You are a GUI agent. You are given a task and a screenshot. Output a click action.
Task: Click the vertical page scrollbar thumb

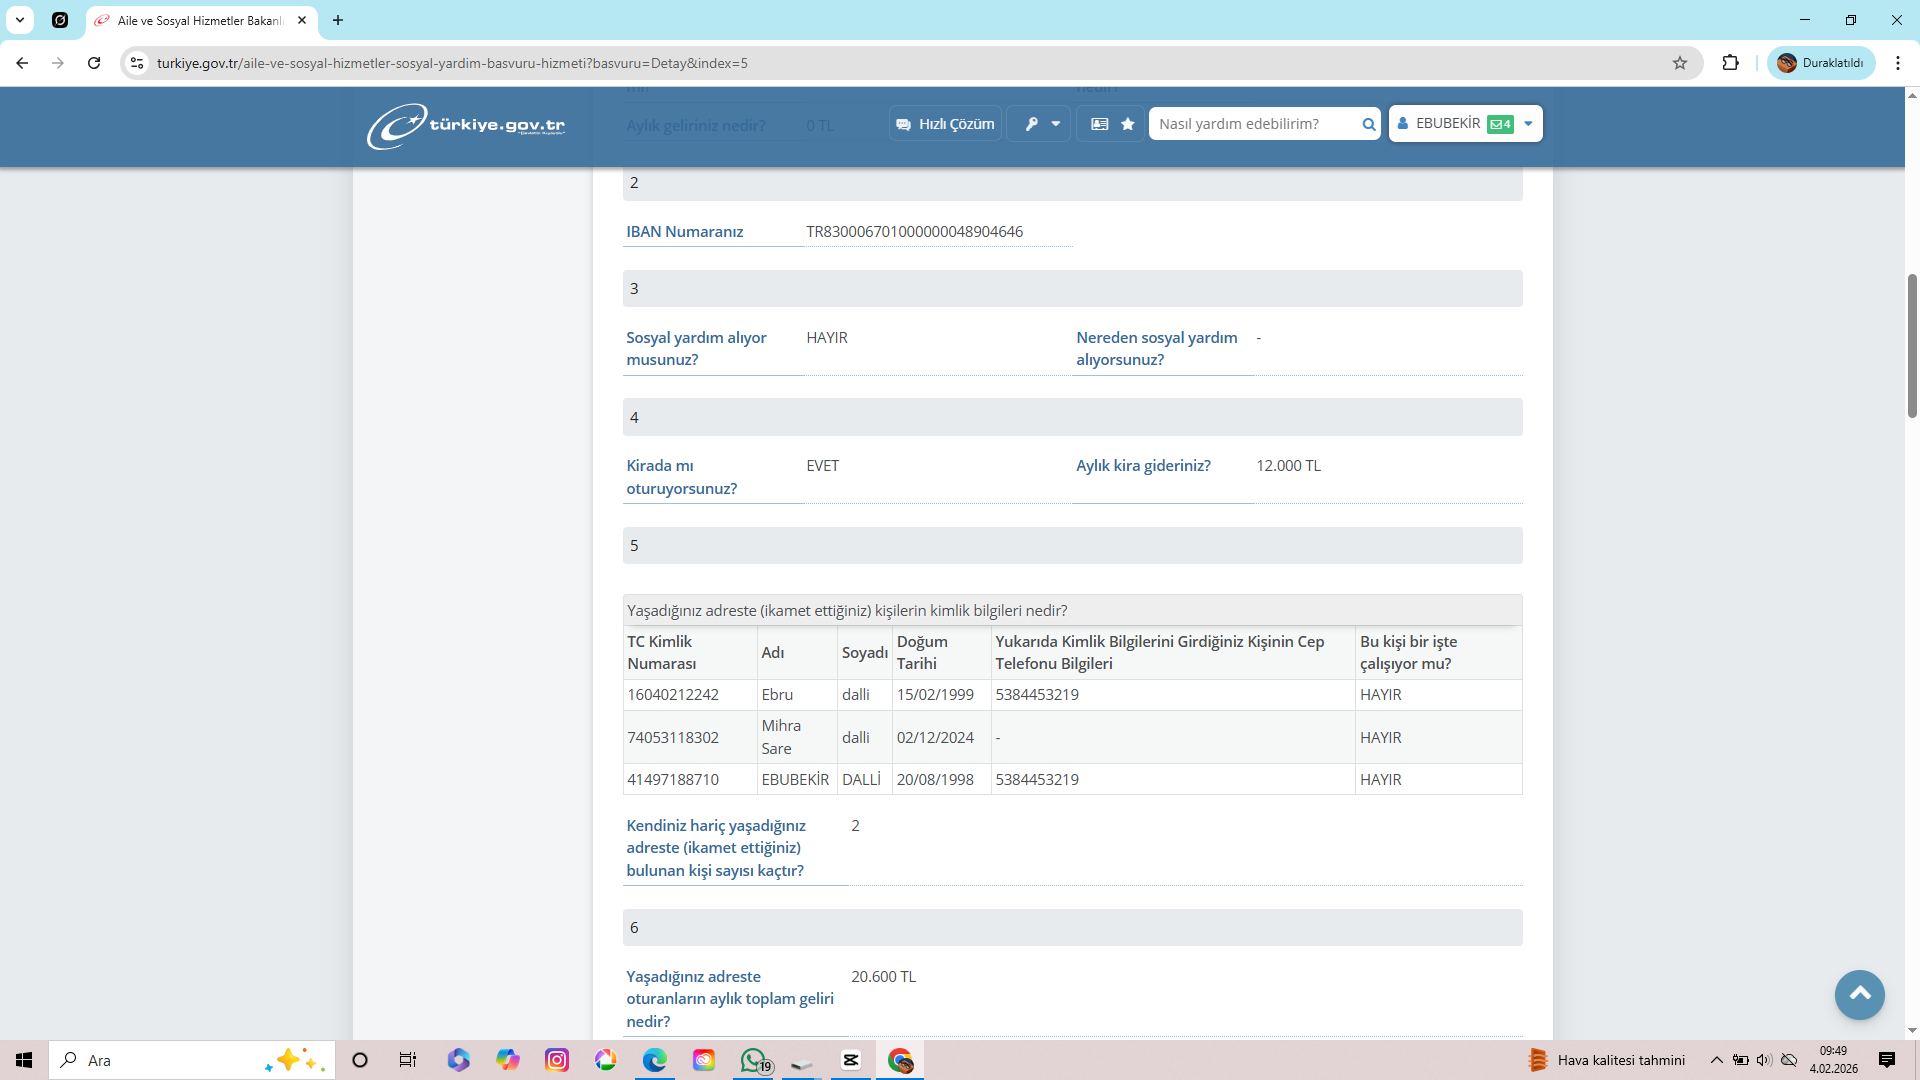click(1912, 345)
